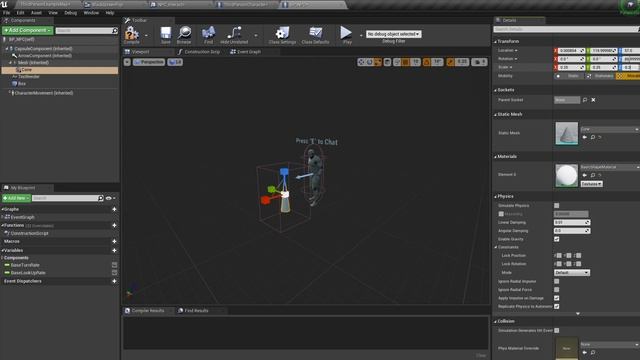Toggle Apply Impulse on Damage checkbox

click(556, 298)
